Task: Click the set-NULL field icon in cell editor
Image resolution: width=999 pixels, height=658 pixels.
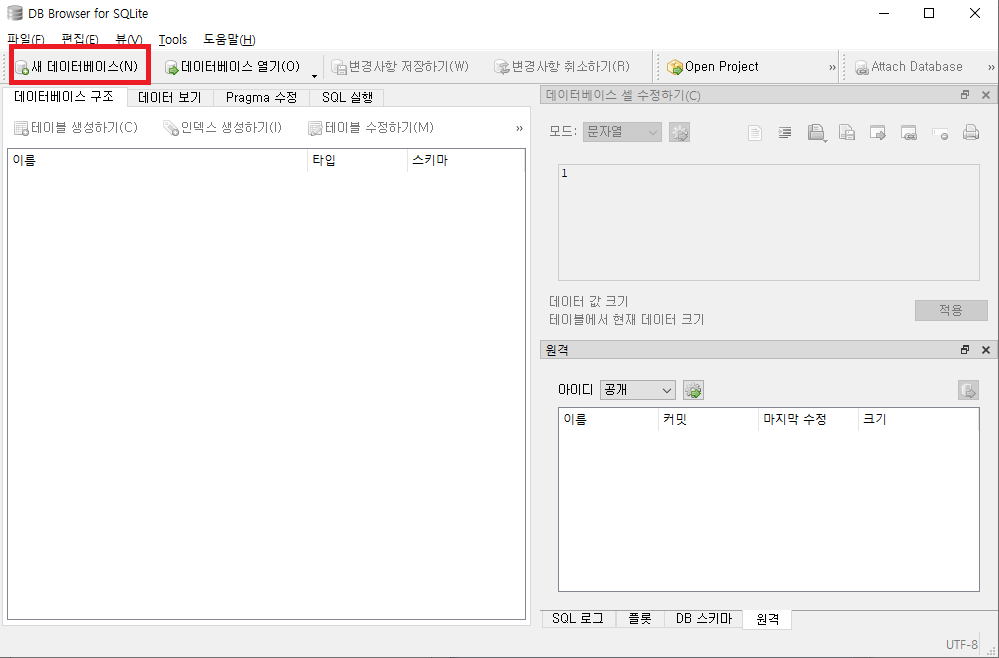Action: coord(940,132)
